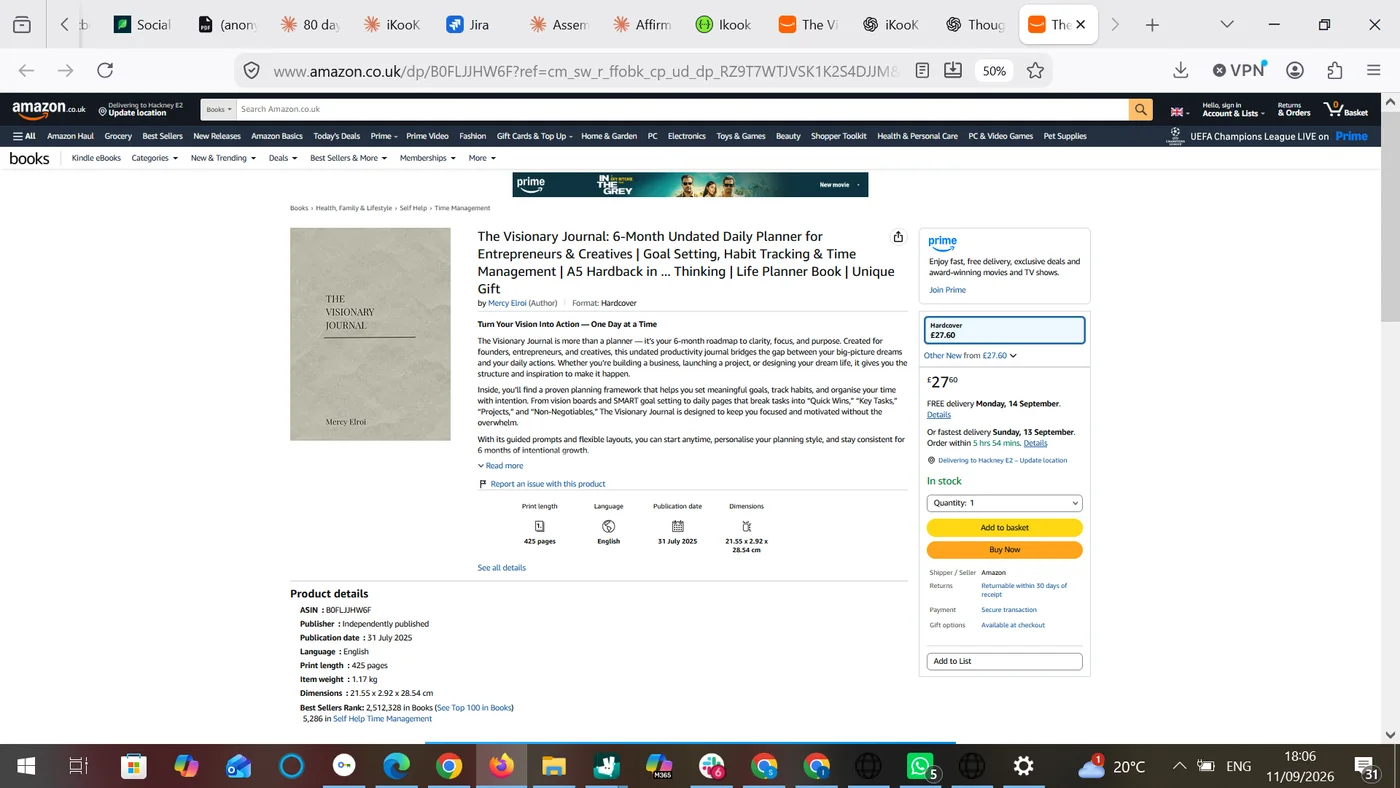Click the Firefox account avatar icon

click(x=1295, y=70)
